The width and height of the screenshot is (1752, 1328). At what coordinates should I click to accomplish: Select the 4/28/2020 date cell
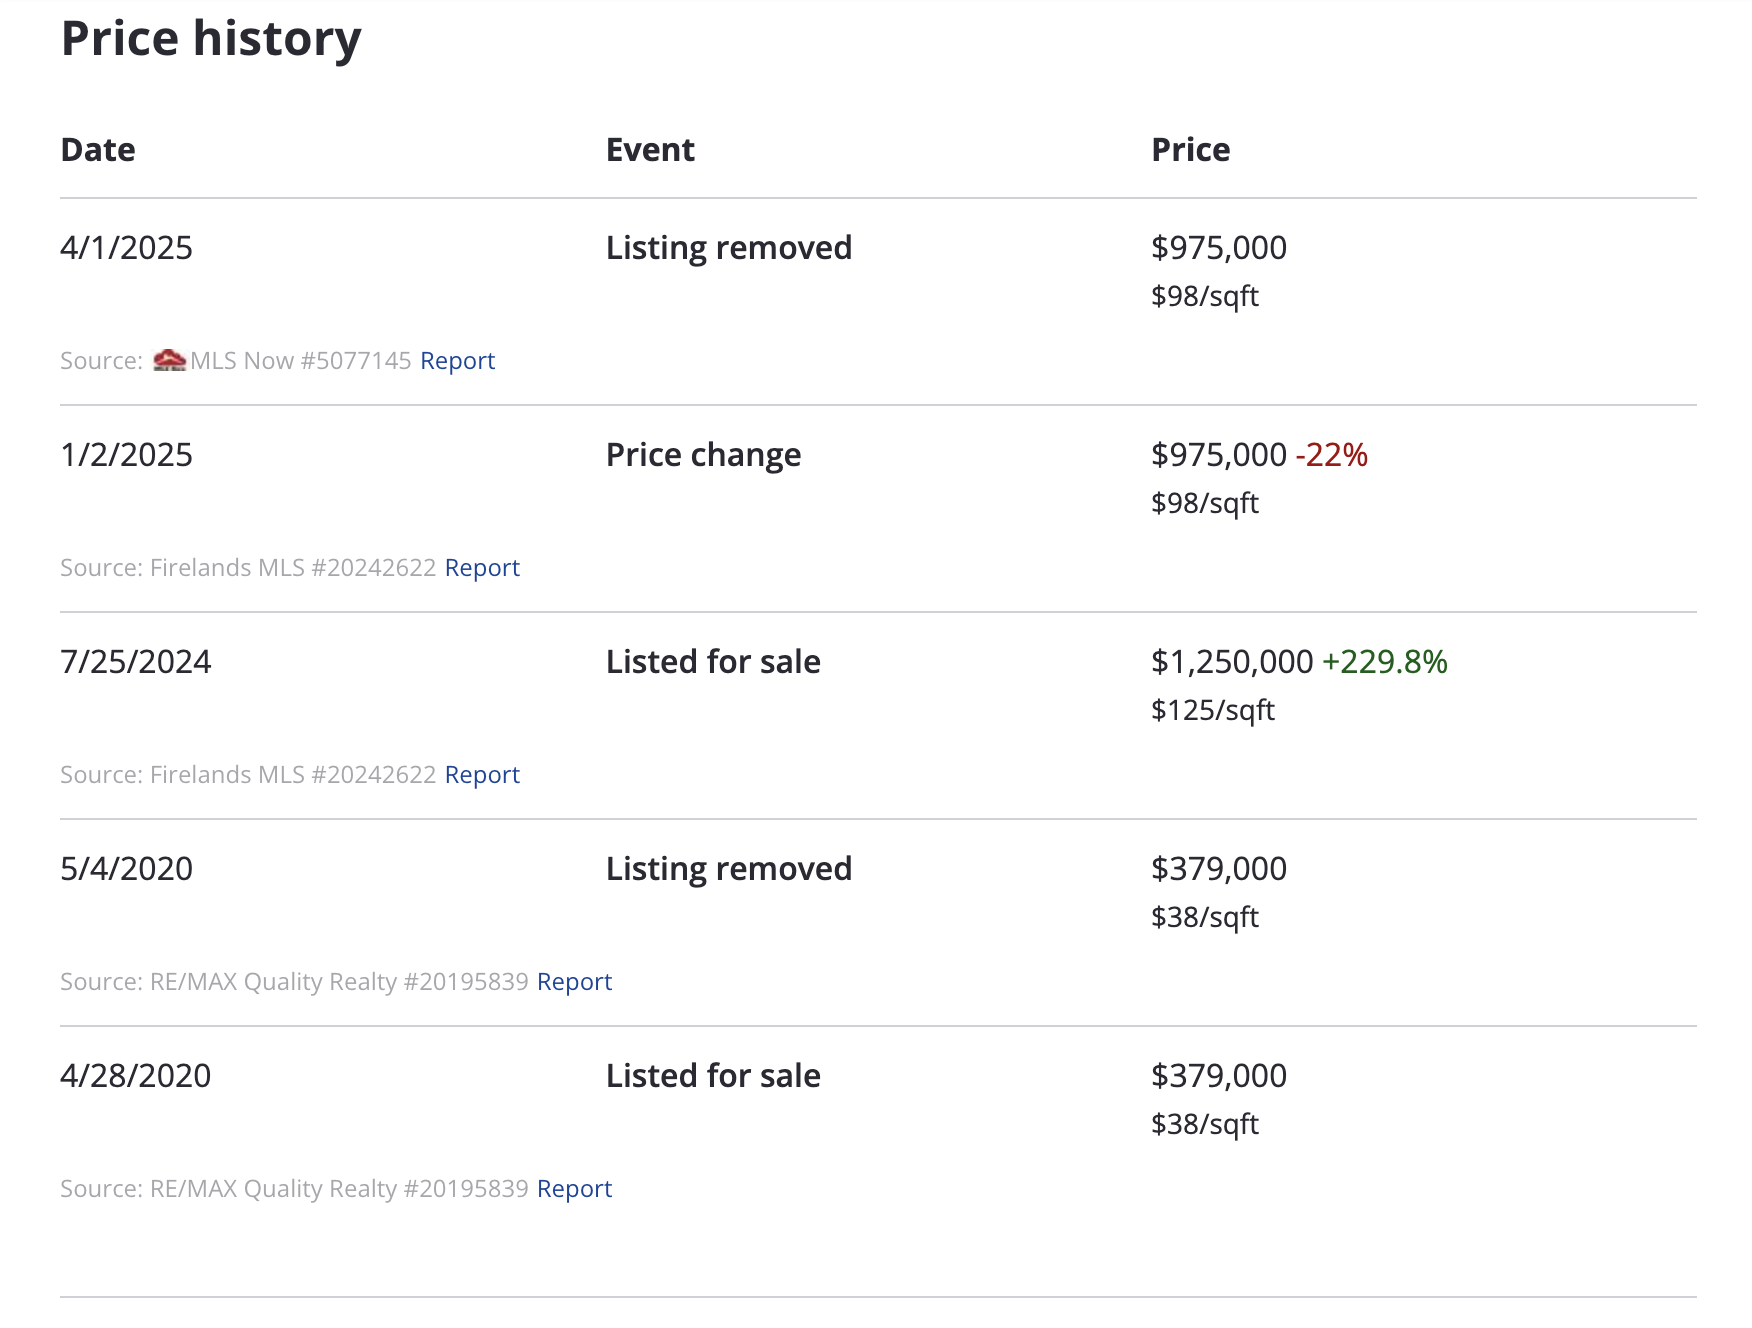pos(136,1076)
